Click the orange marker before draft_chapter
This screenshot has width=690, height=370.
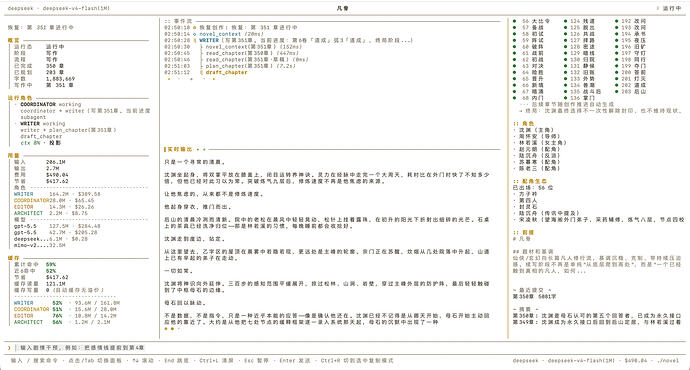[x=202, y=72]
